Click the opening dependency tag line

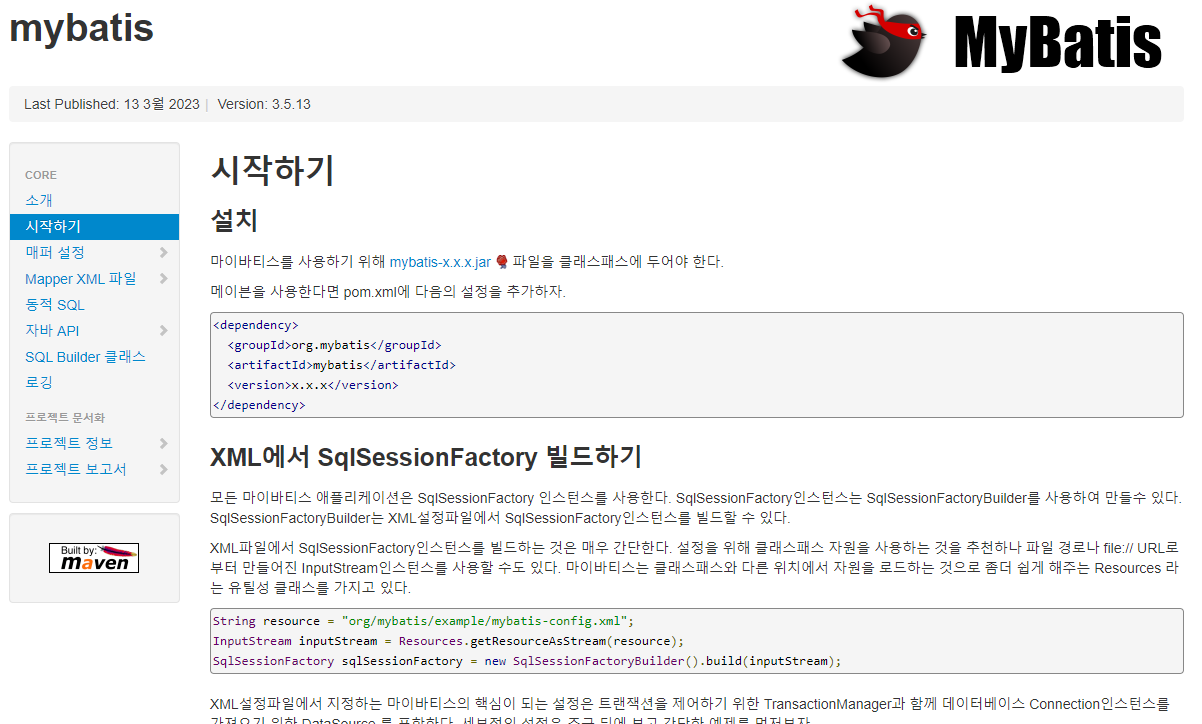click(255, 325)
